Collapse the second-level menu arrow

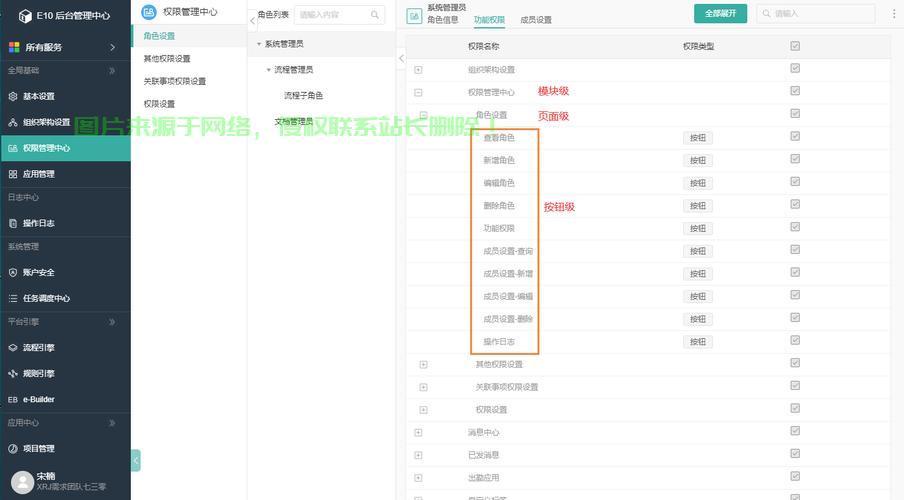click(253, 20)
